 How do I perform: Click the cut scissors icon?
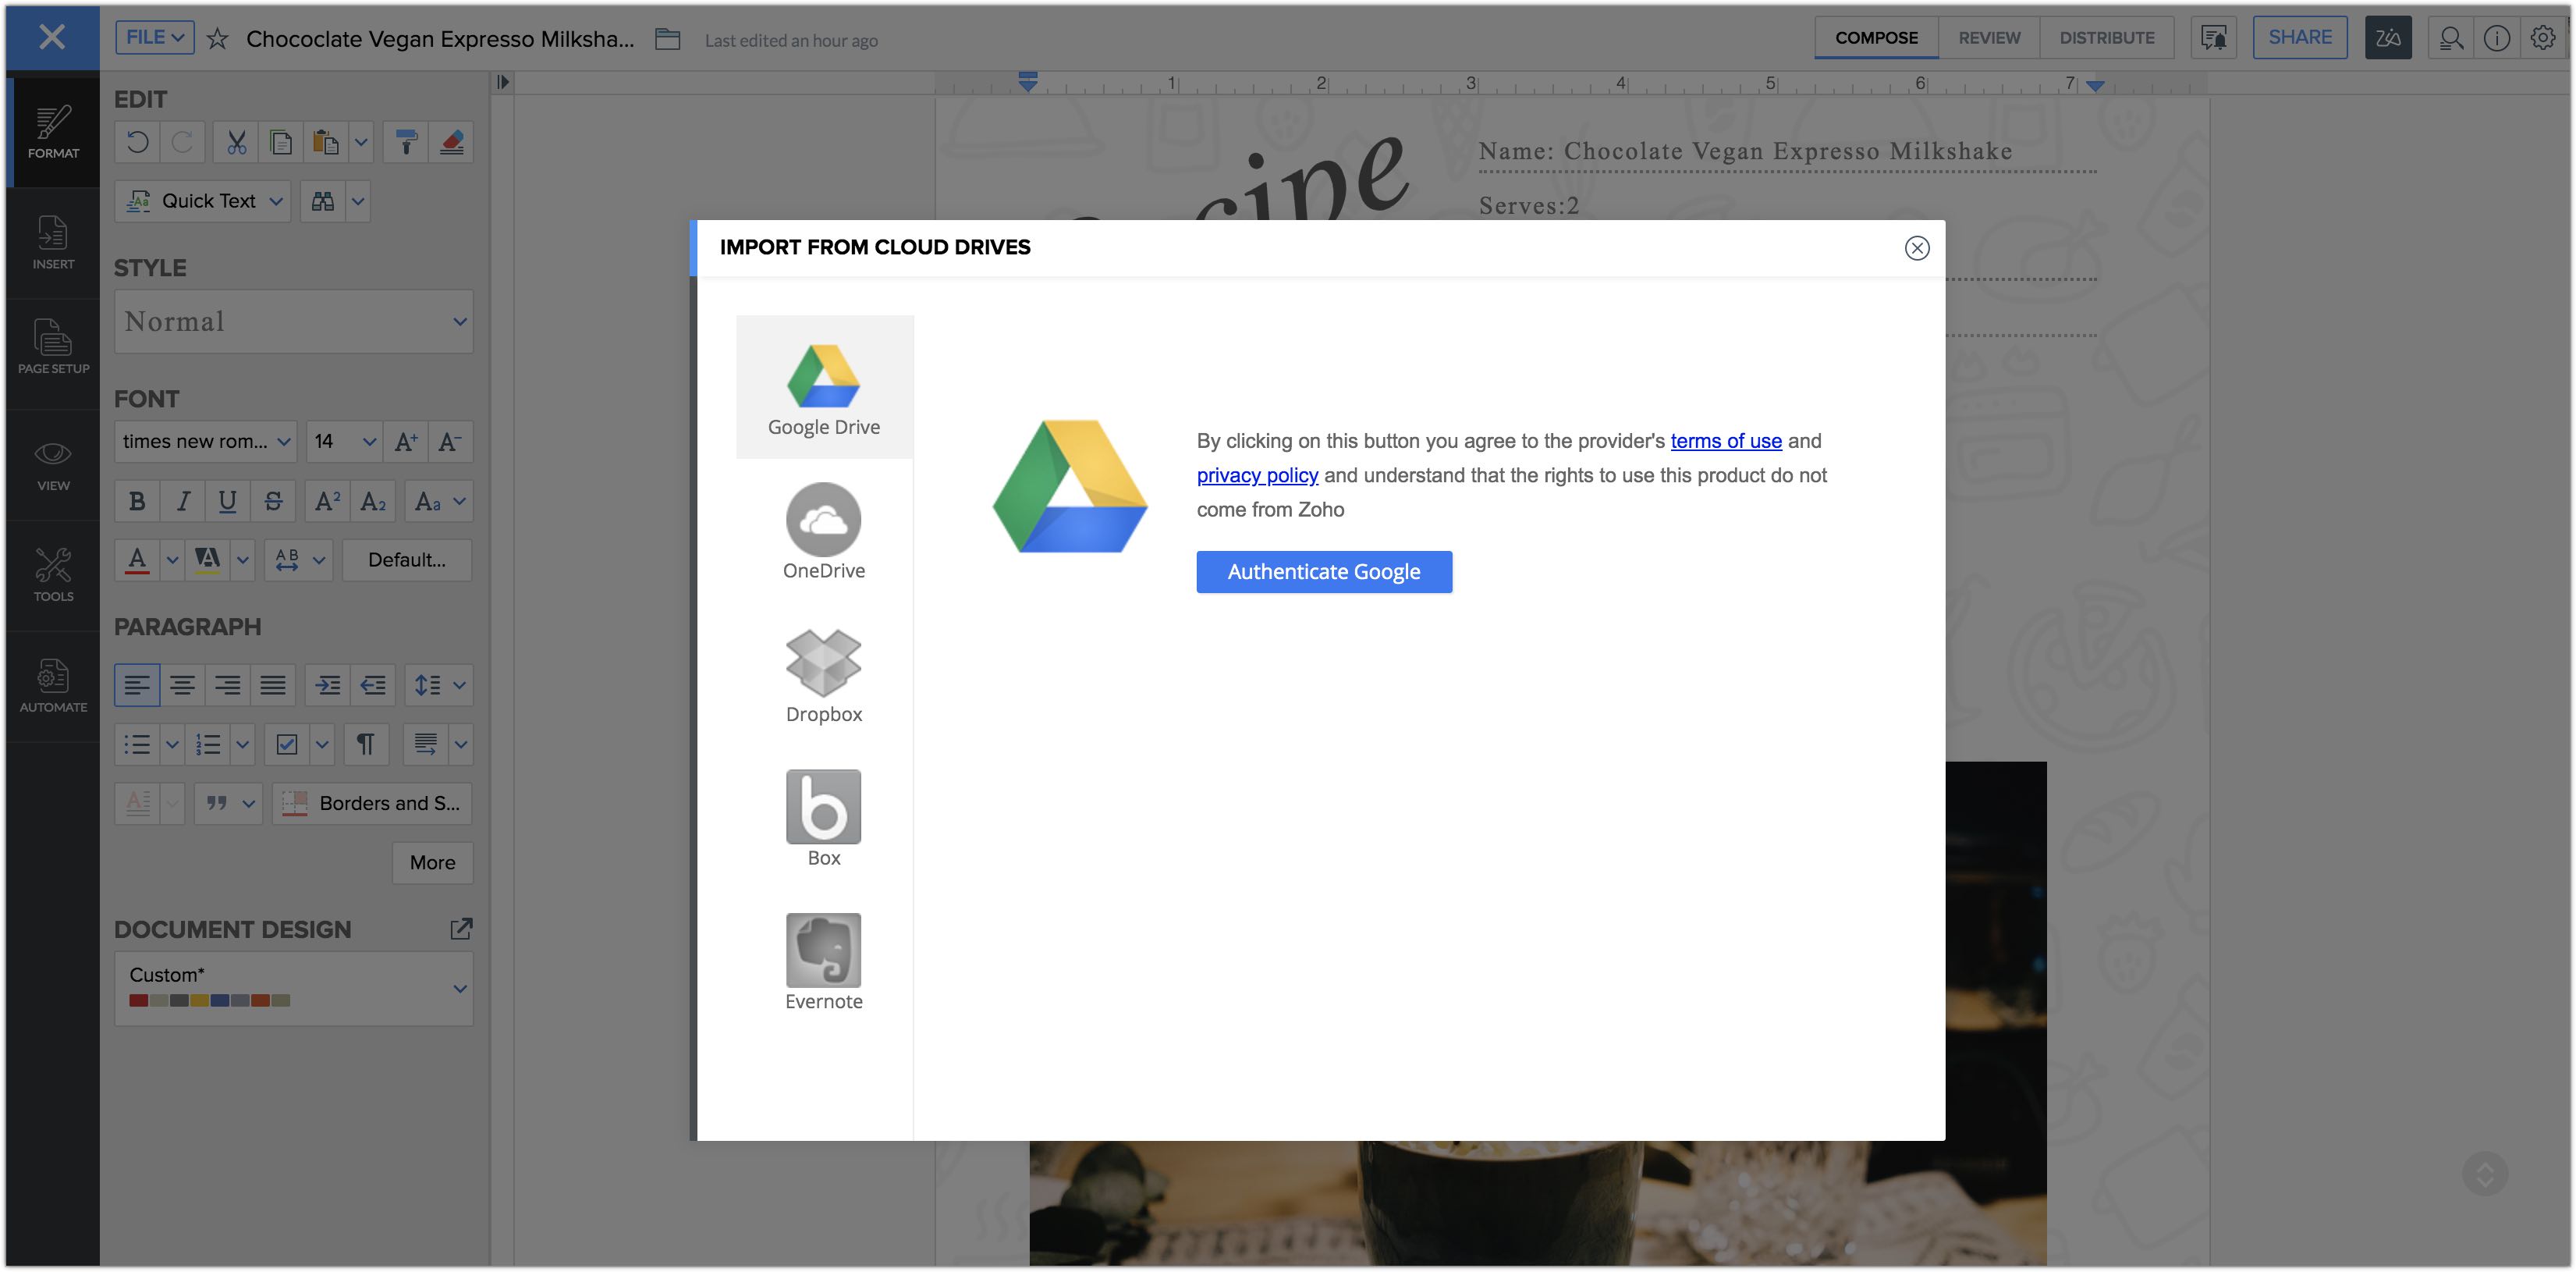tap(236, 142)
